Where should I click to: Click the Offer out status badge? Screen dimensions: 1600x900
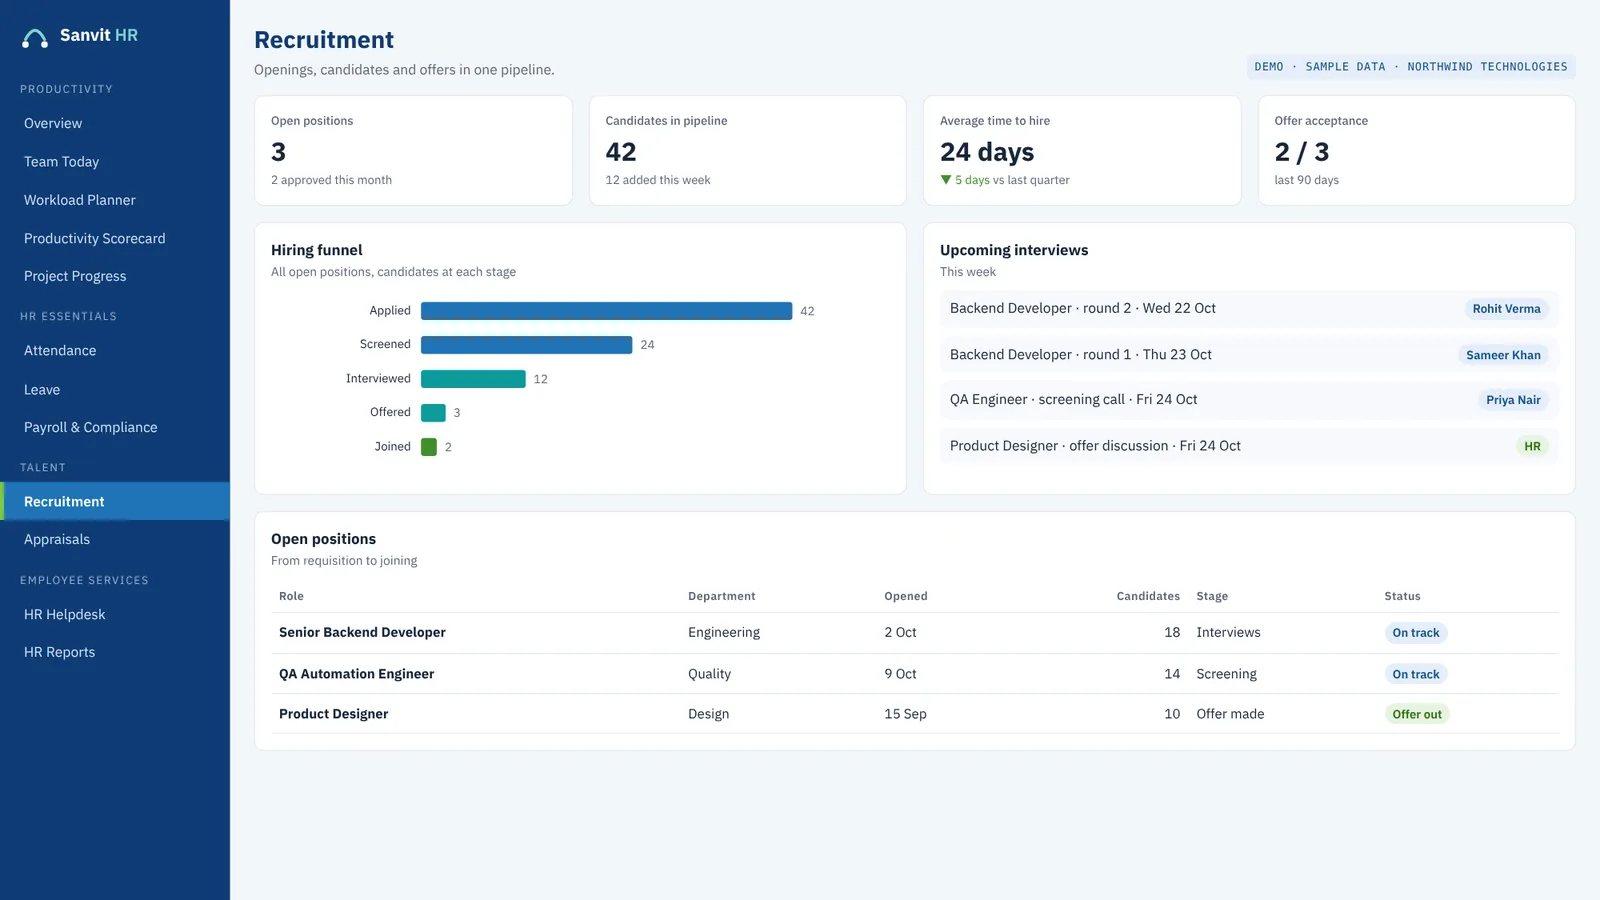point(1417,714)
